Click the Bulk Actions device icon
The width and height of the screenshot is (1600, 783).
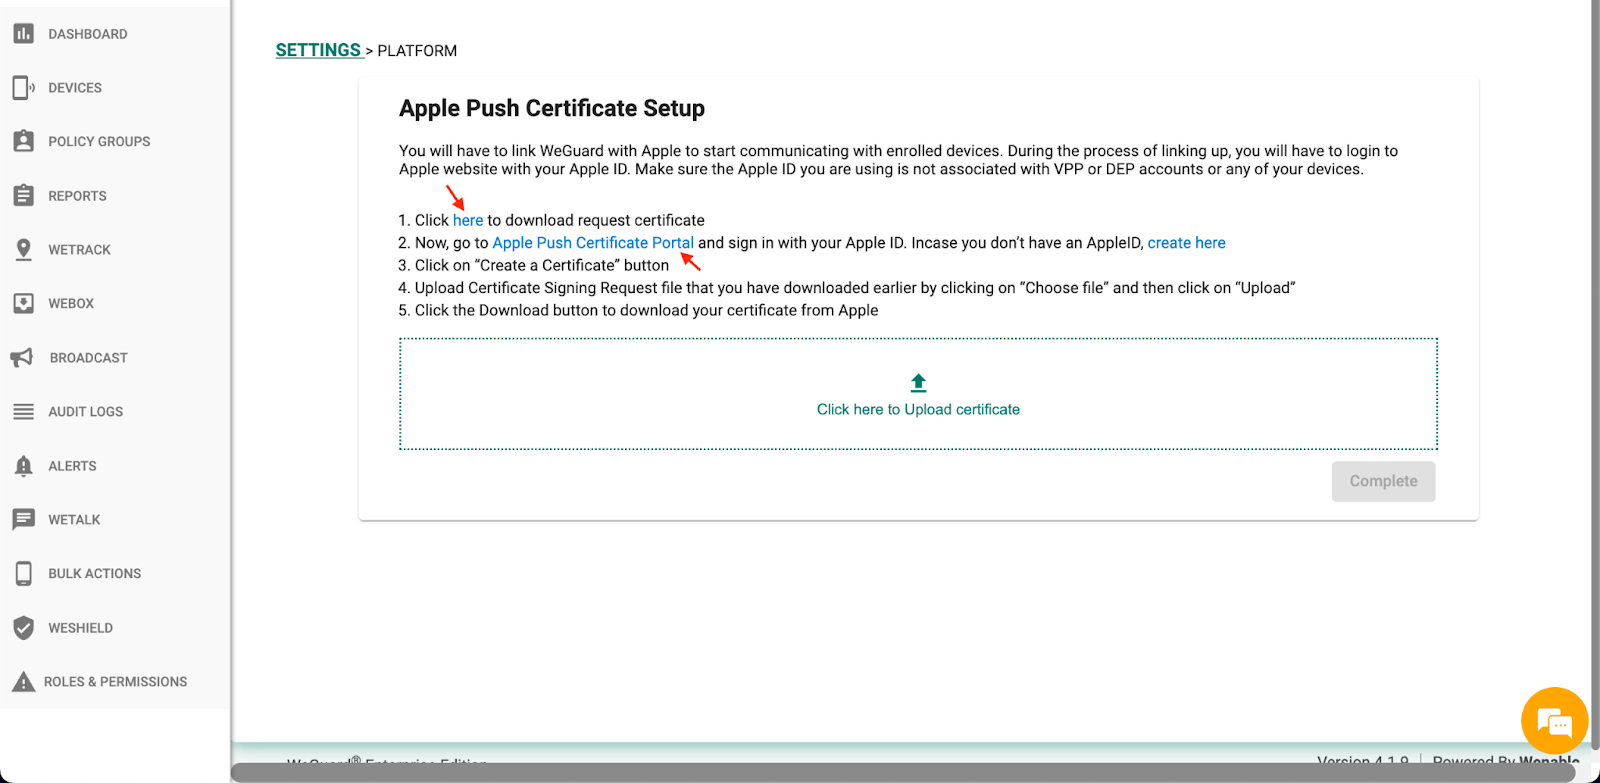coord(24,573)
